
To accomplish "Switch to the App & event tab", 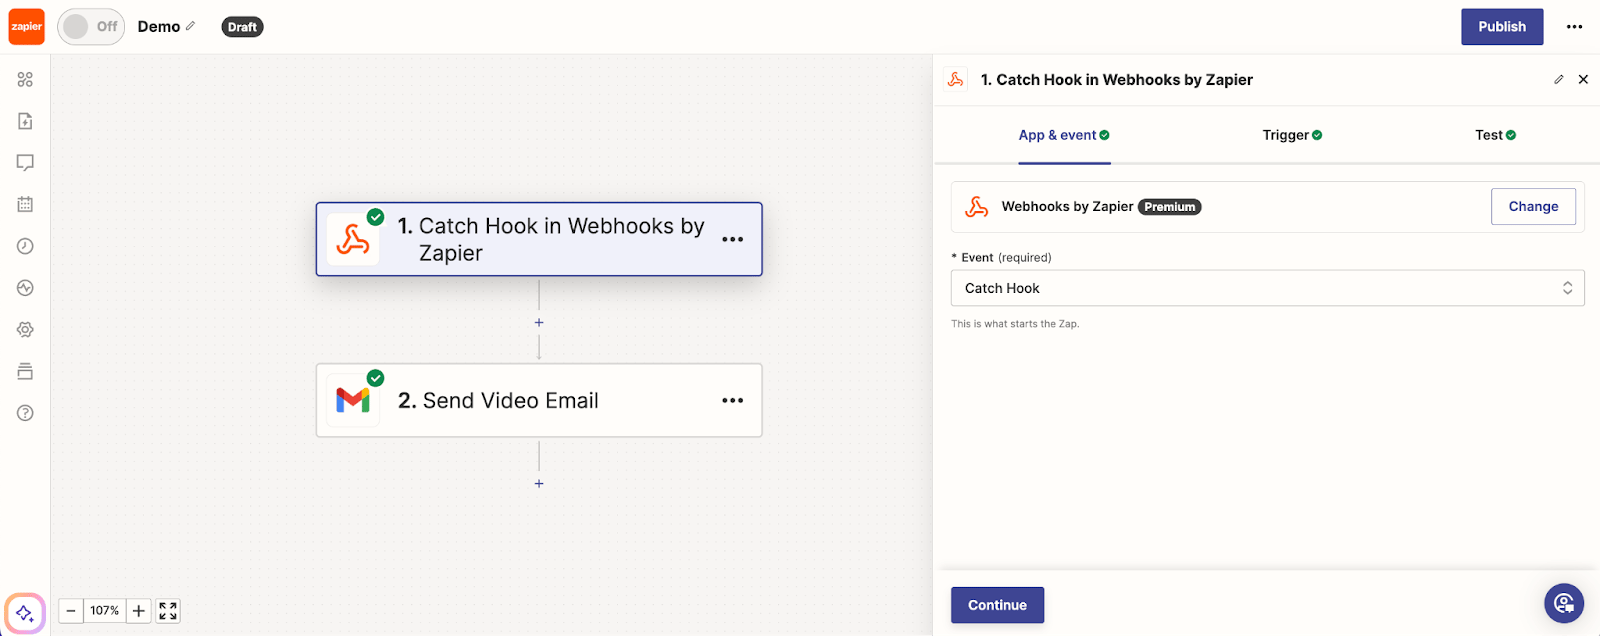I will coord(1064,135).
